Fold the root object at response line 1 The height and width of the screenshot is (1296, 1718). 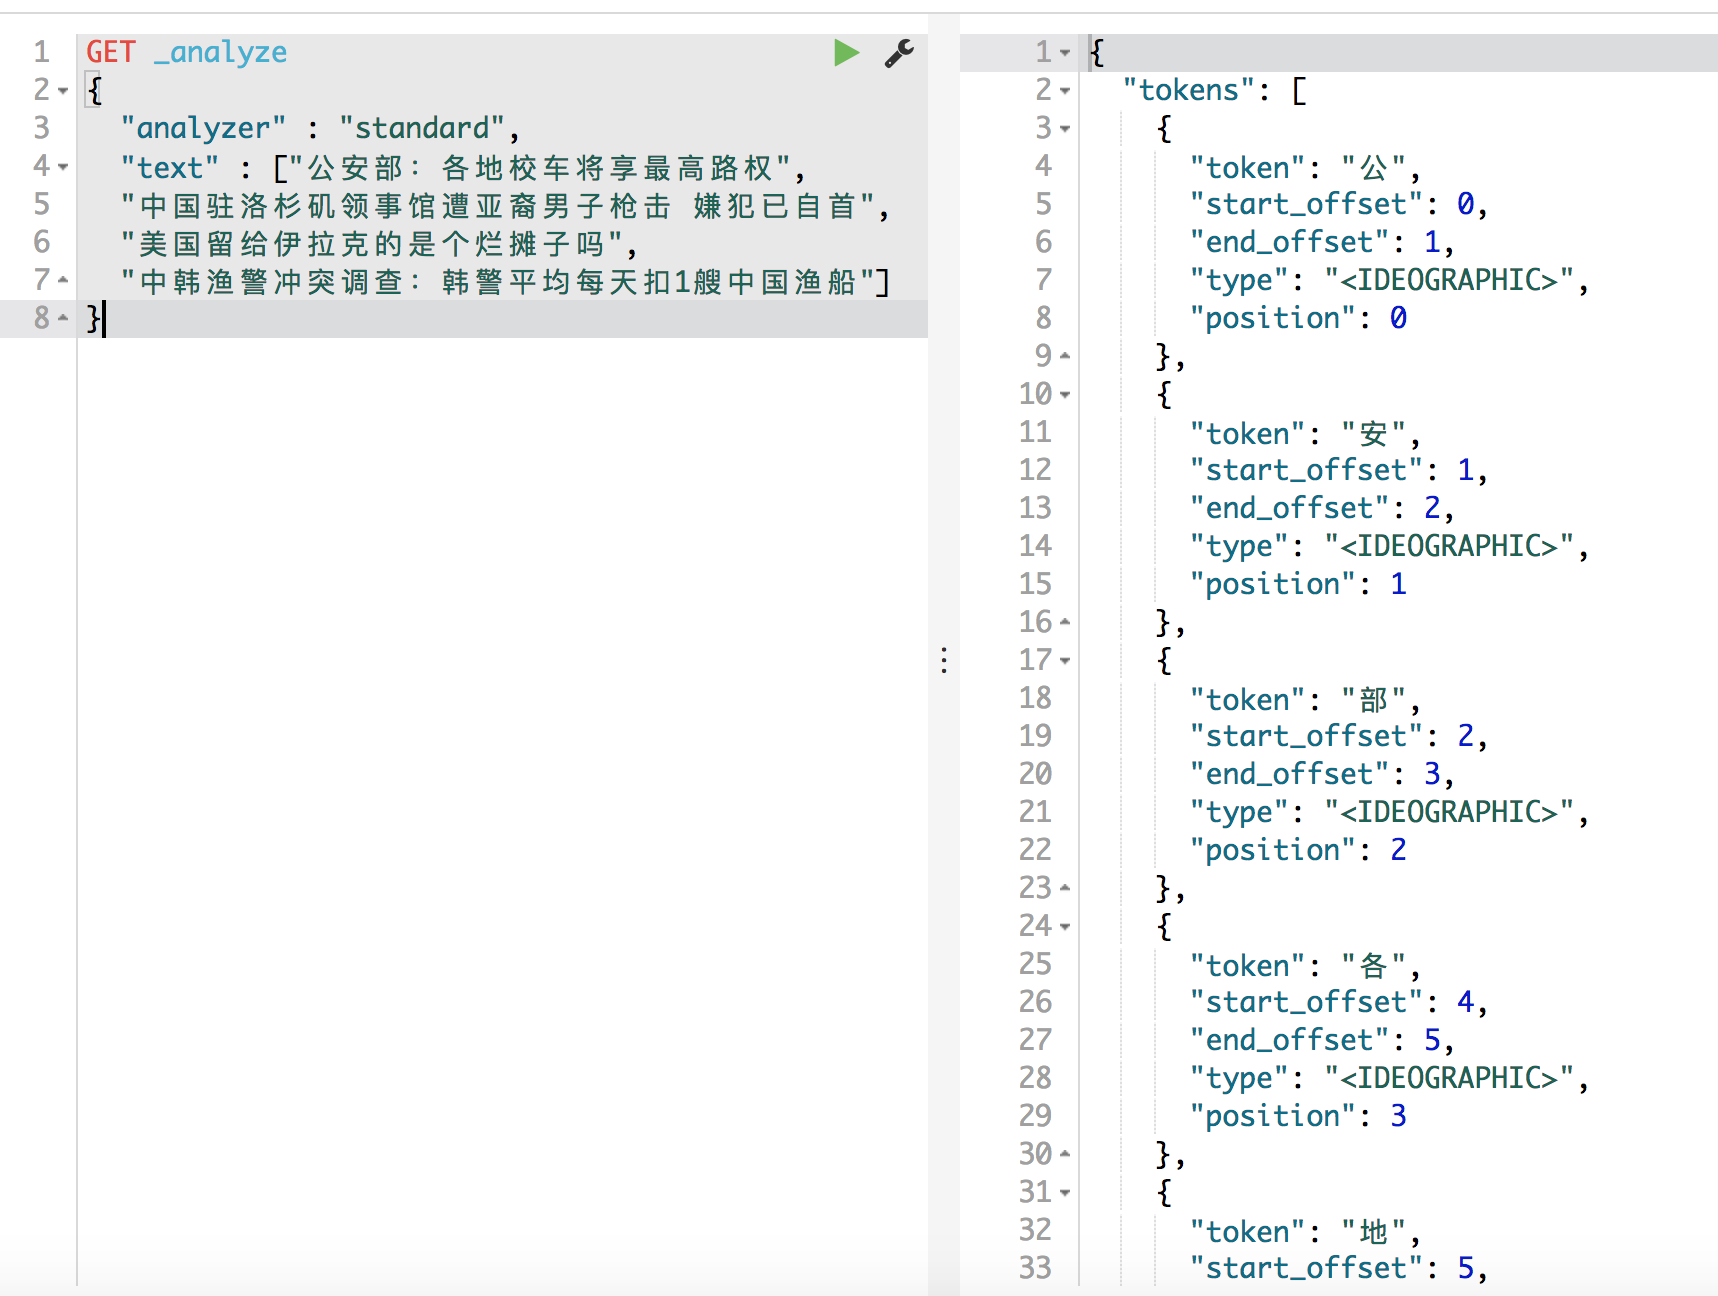click(1065, 52)
